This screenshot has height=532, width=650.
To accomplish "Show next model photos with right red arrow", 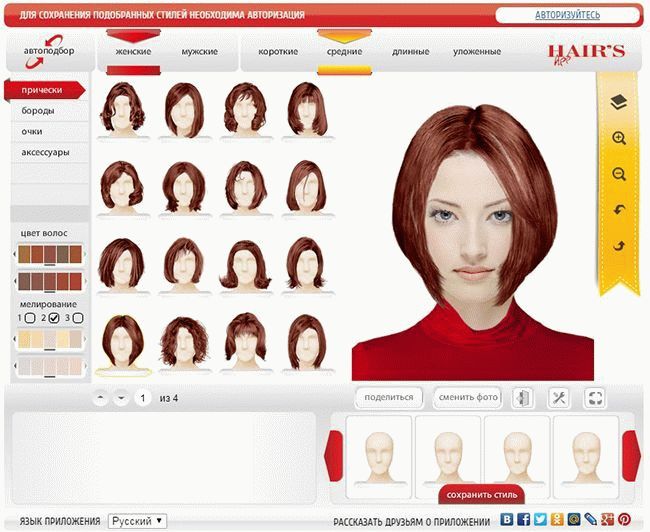I will [x=631, y=447].
